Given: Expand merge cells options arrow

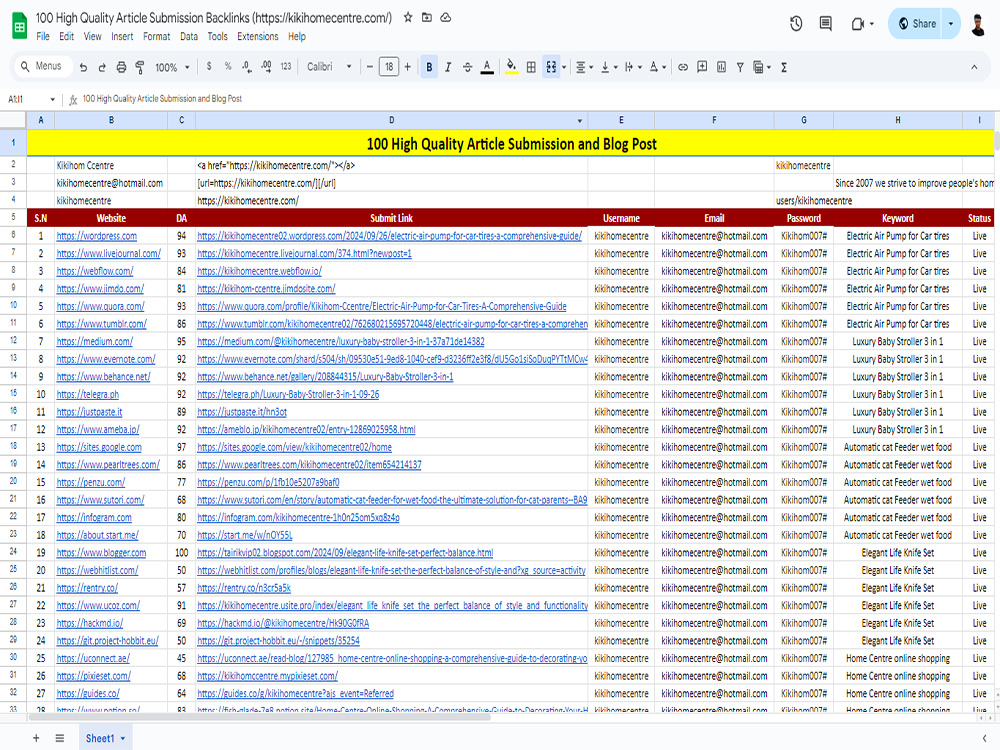Looking at the screenshot, I should [564, 67].
